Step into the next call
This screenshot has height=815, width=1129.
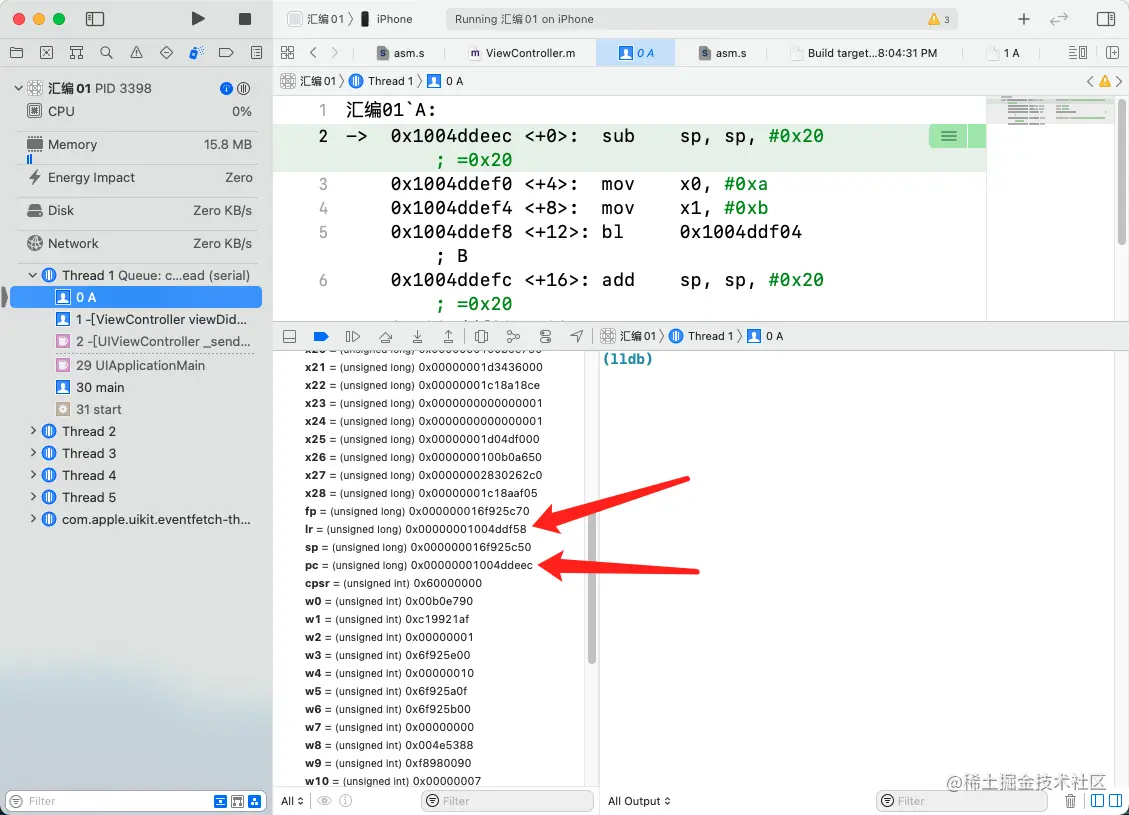(x=417, y=336)
